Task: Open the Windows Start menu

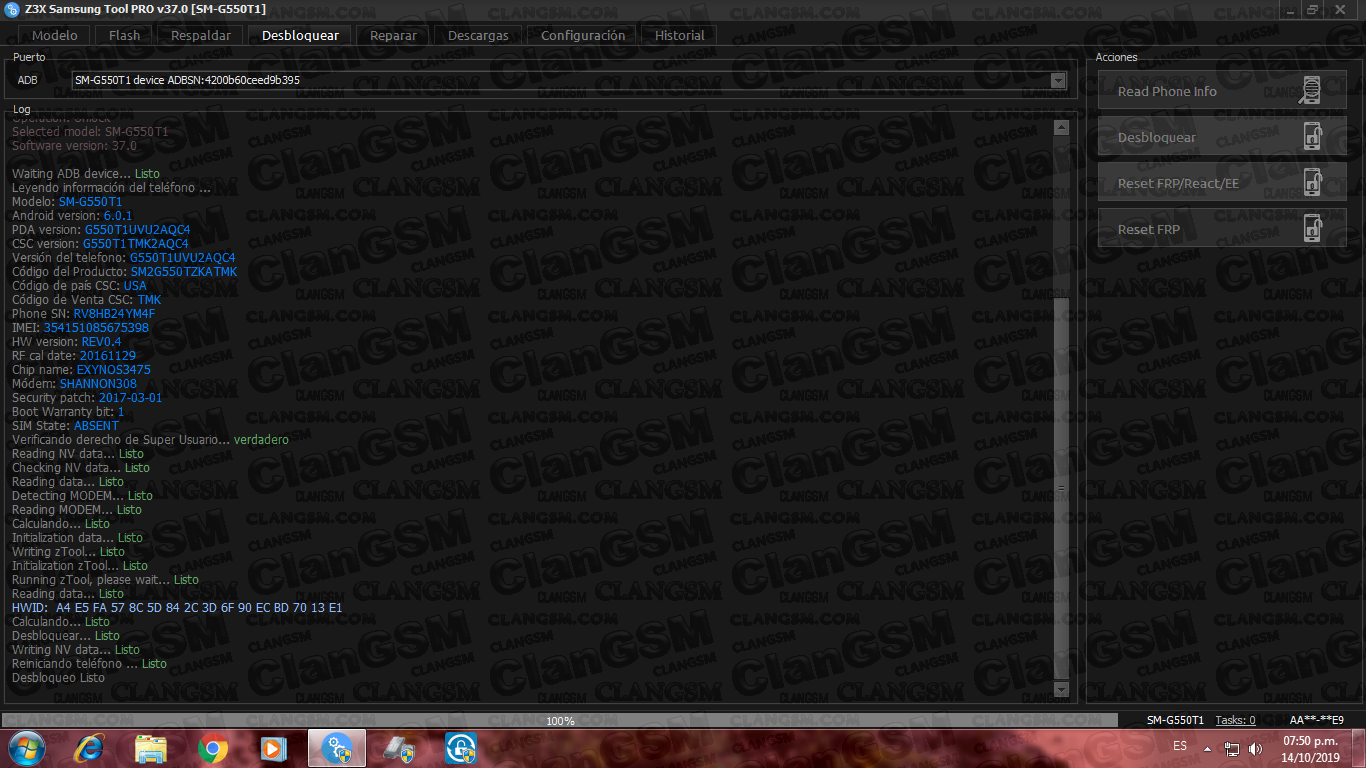Action: (26, 748)
